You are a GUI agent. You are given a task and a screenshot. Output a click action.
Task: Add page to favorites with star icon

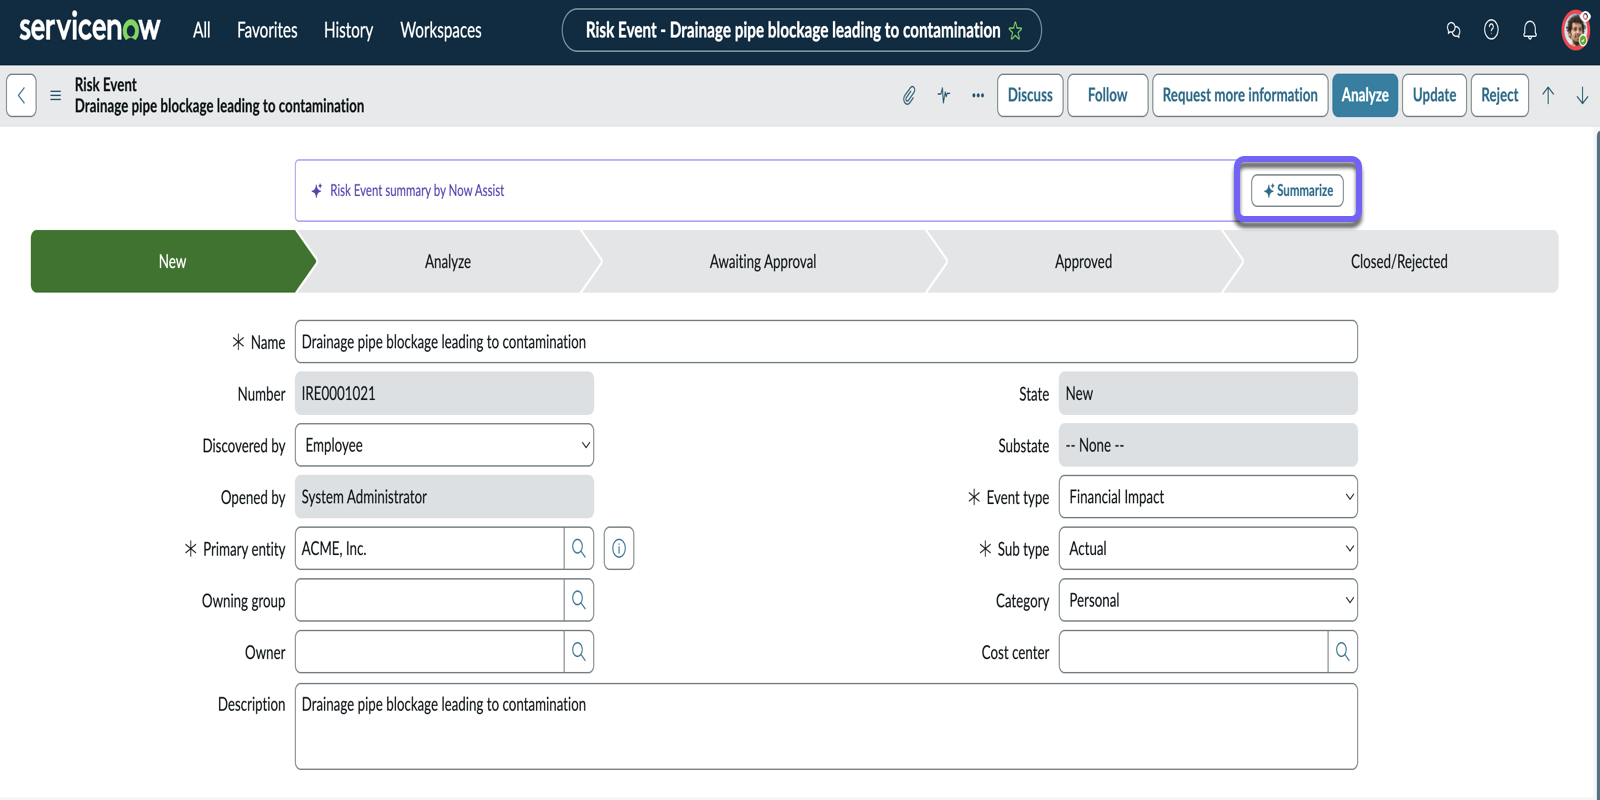[x=1016, y=31]
